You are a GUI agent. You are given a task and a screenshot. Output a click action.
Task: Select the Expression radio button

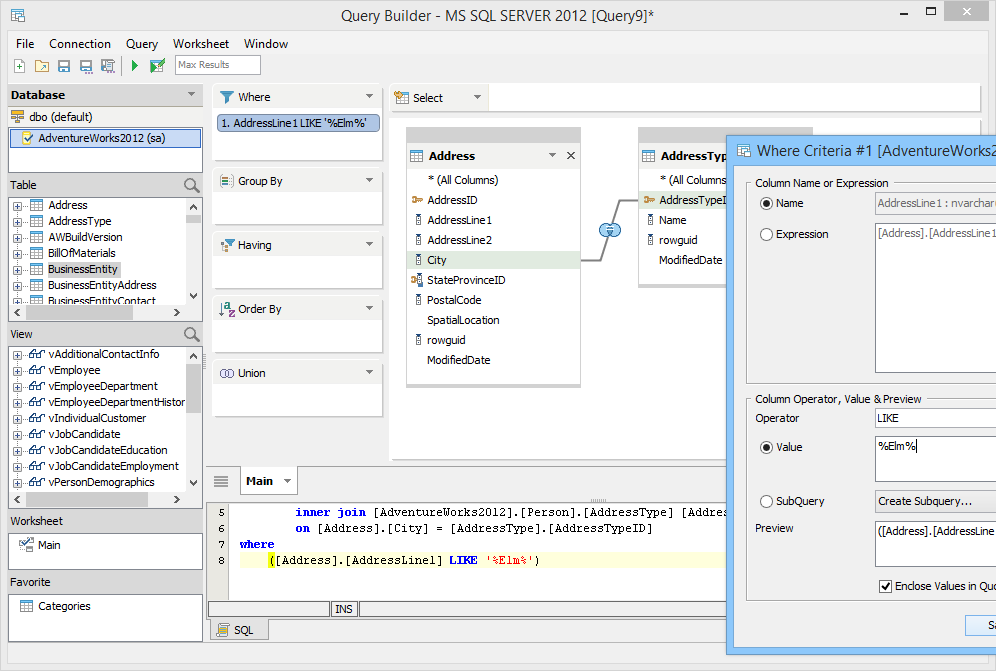coord(766,234)
